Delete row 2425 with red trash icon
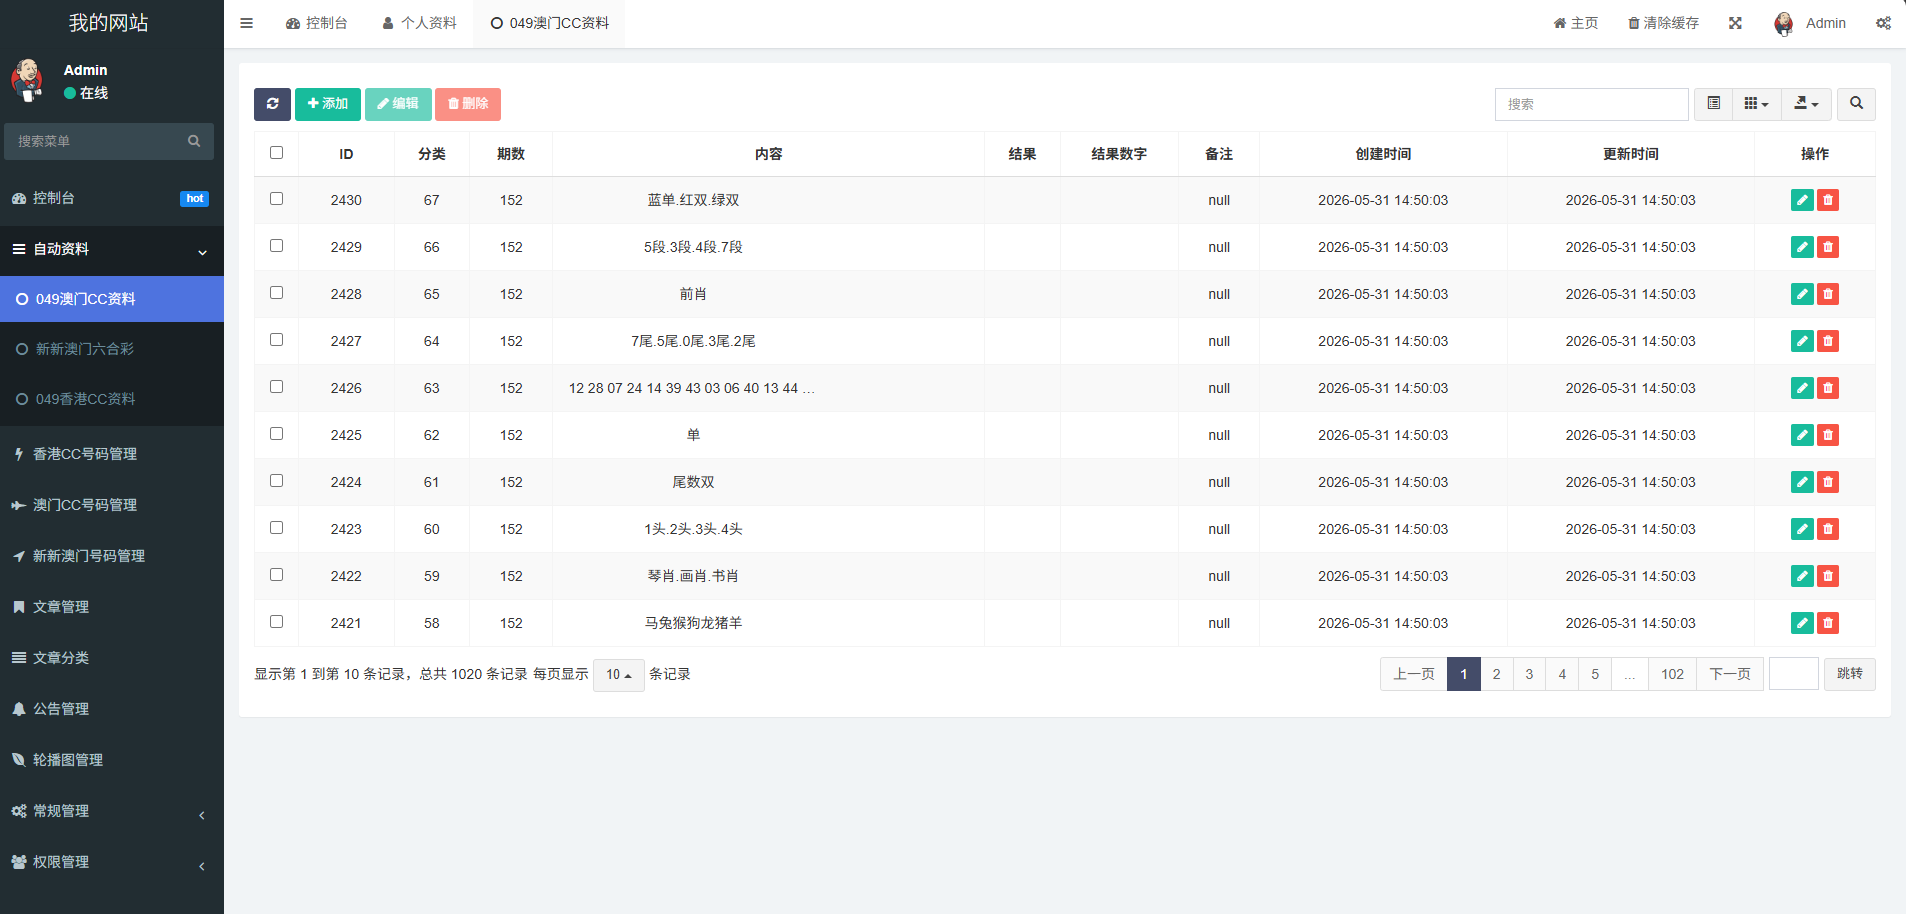 click(1828, 435)
